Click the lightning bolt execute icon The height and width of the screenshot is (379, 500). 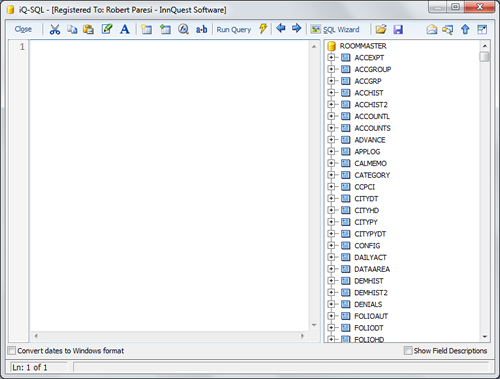263,28
